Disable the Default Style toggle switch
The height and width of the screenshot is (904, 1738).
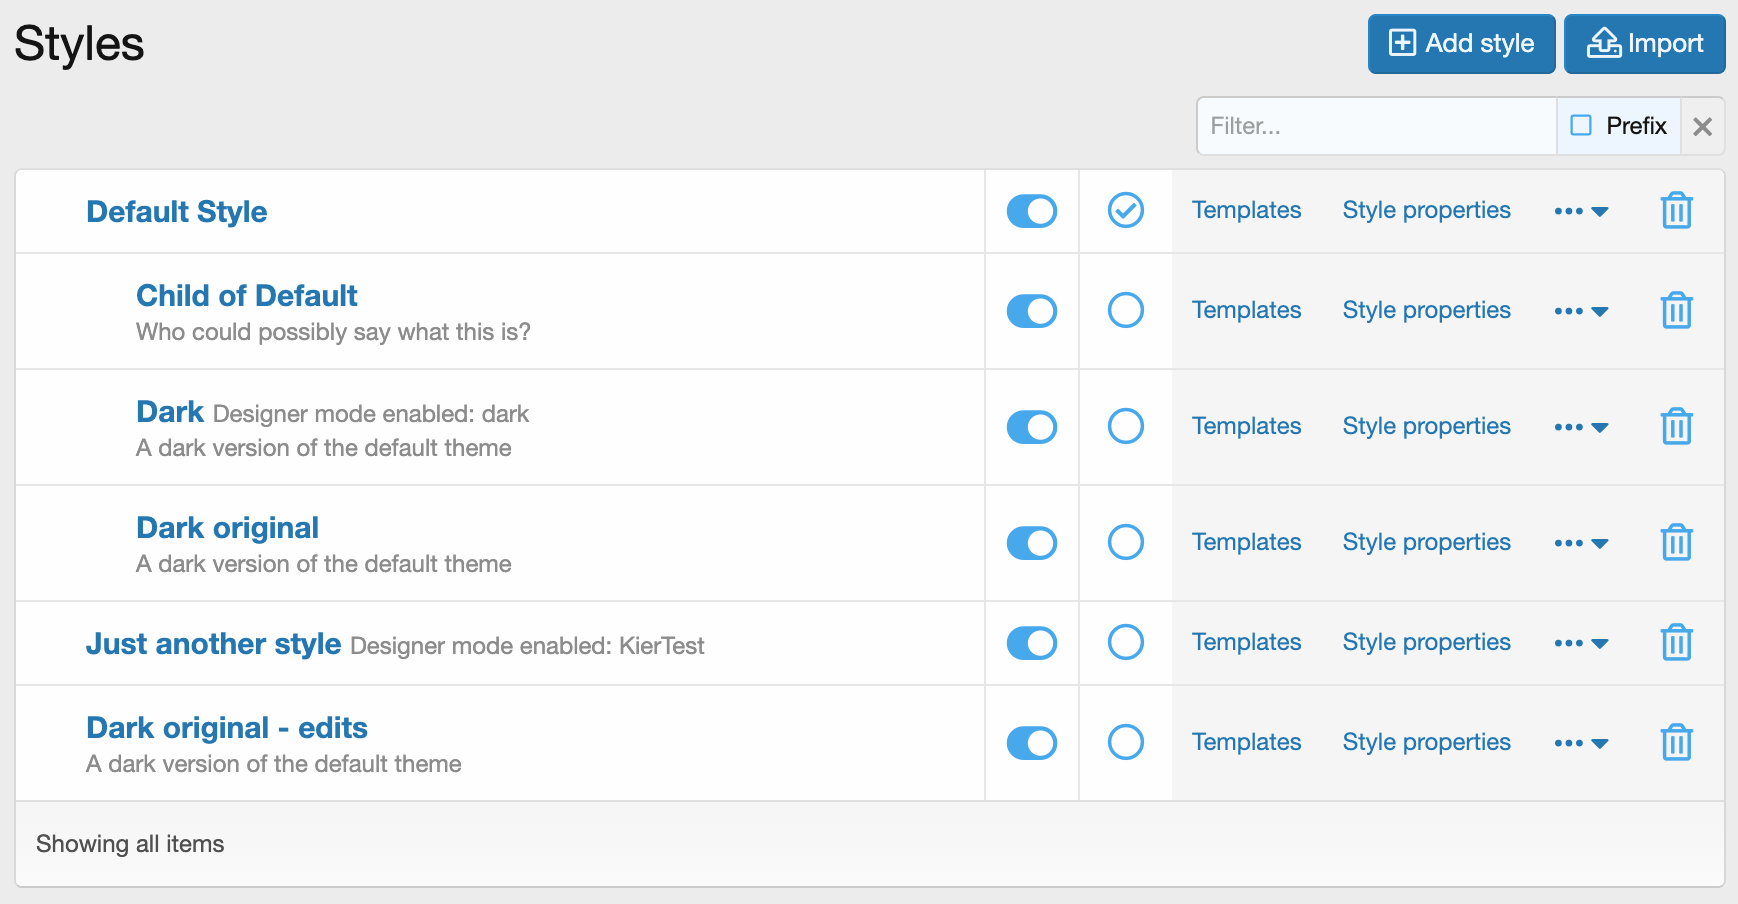click(x=1031, y=211)
